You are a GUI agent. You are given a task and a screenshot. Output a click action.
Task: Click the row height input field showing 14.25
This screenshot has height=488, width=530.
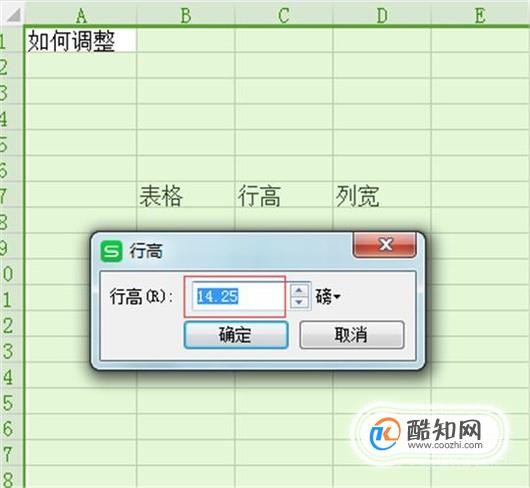tap(238, 296)
